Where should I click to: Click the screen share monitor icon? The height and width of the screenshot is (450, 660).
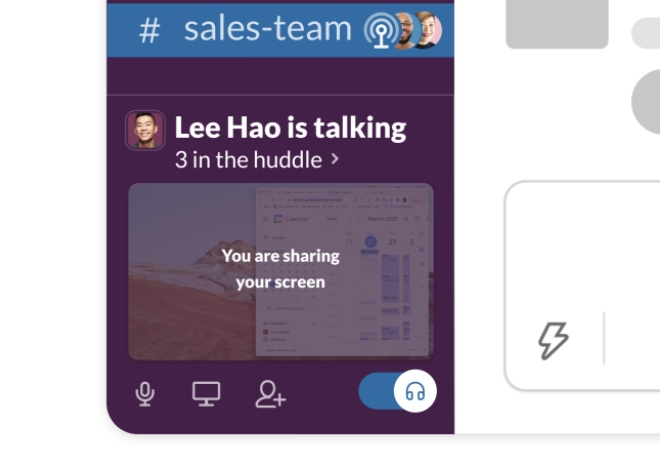(206, 394)
